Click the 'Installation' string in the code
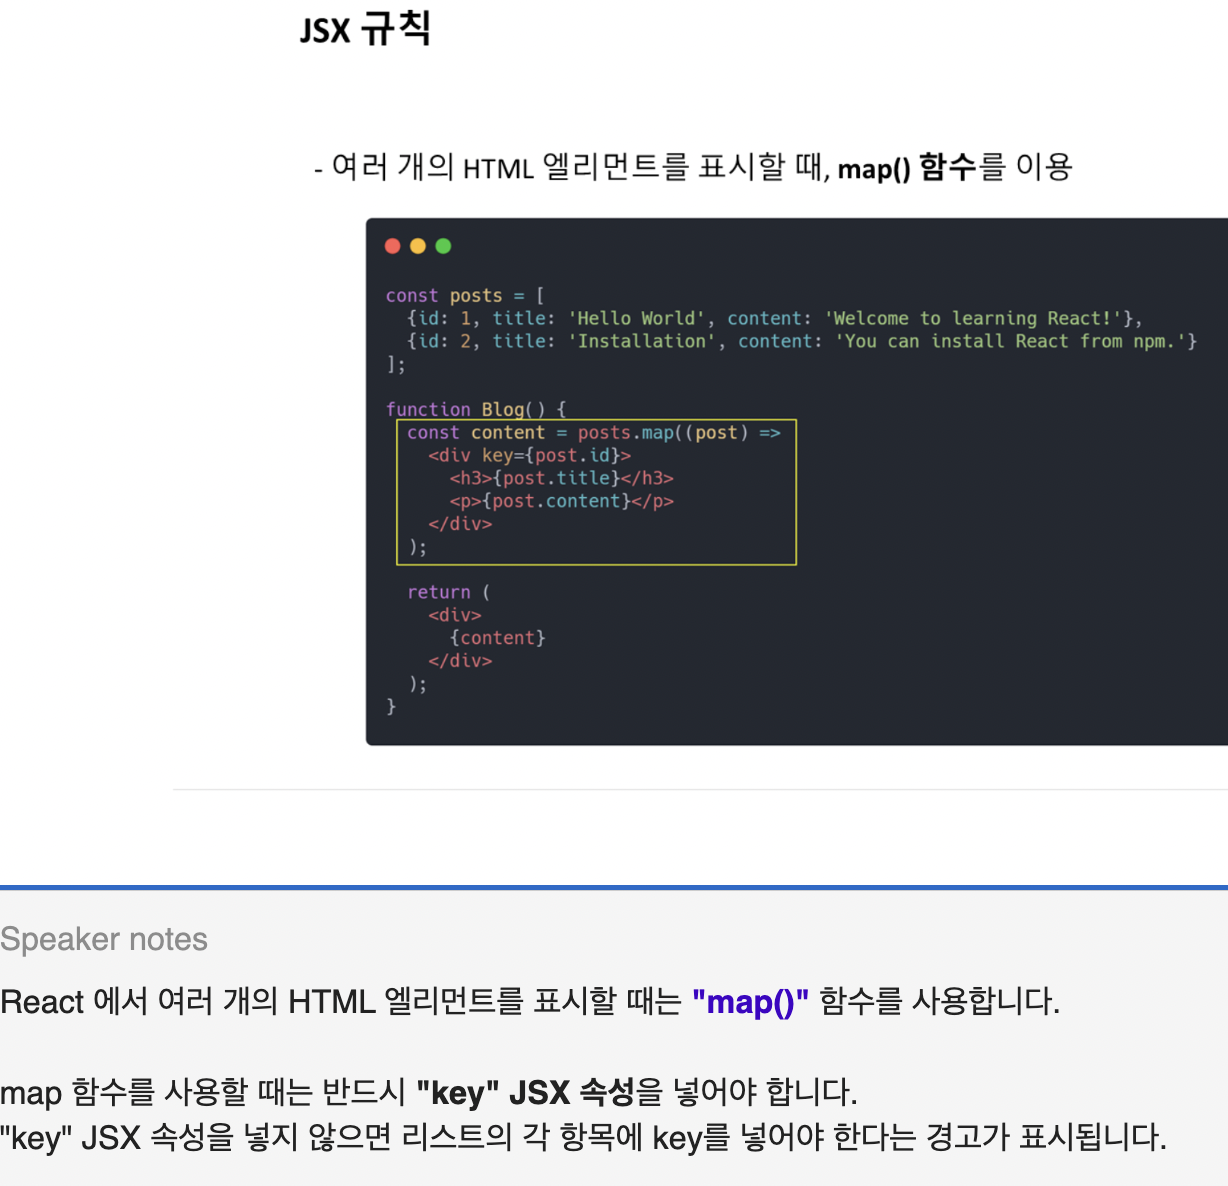 tap(642, 341)
